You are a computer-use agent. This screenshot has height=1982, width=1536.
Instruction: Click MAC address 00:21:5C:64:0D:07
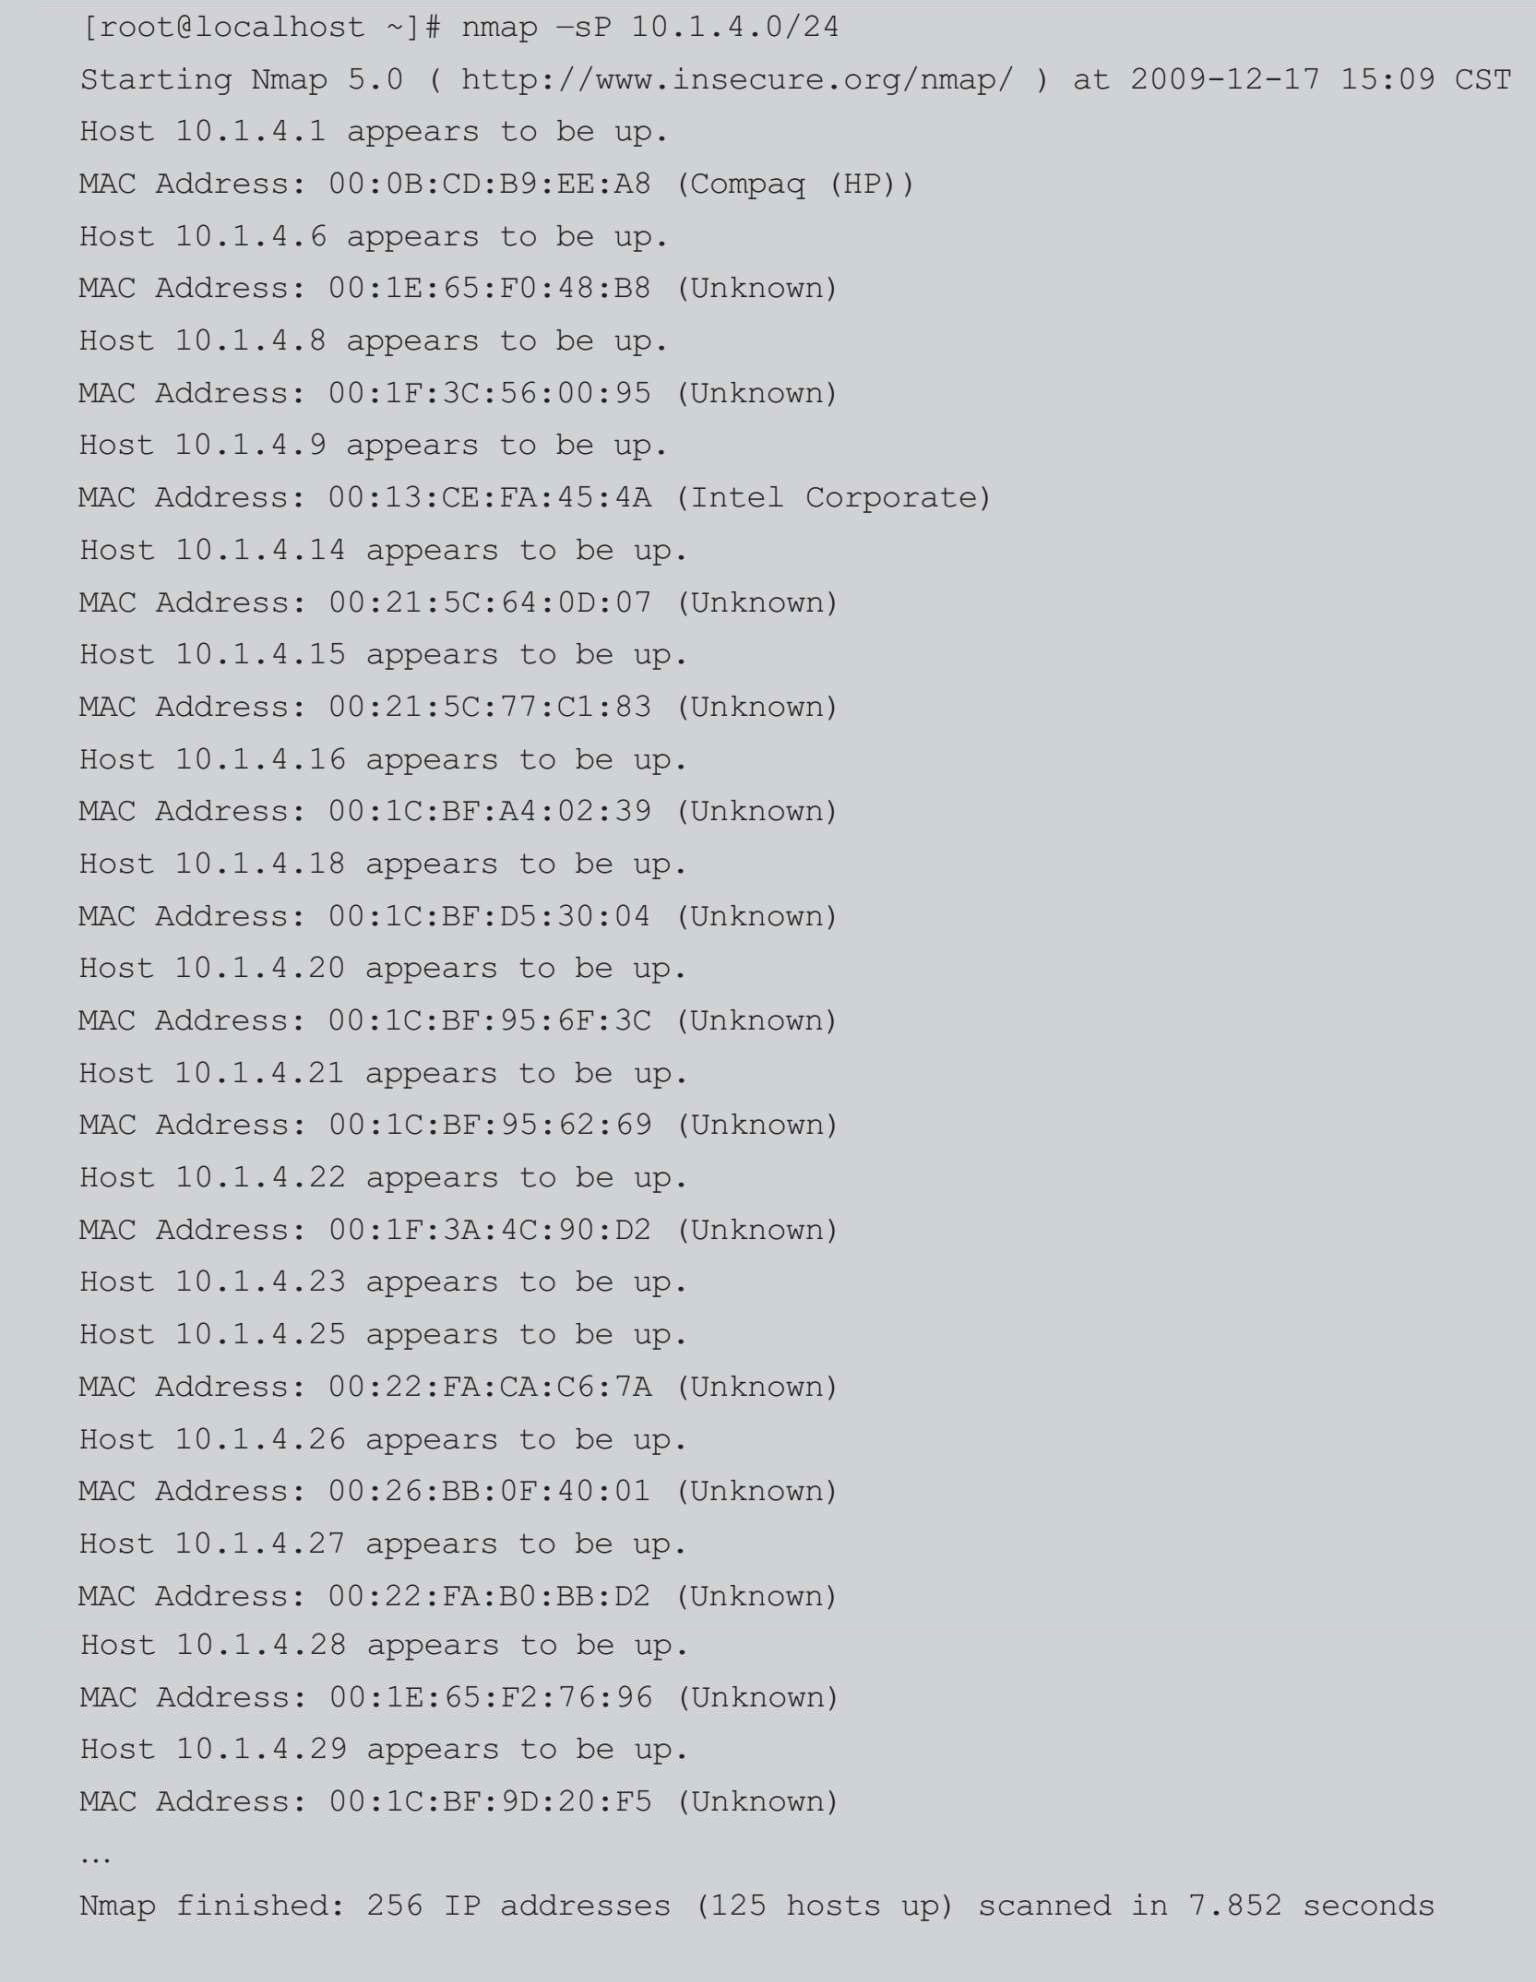point(489,602)
